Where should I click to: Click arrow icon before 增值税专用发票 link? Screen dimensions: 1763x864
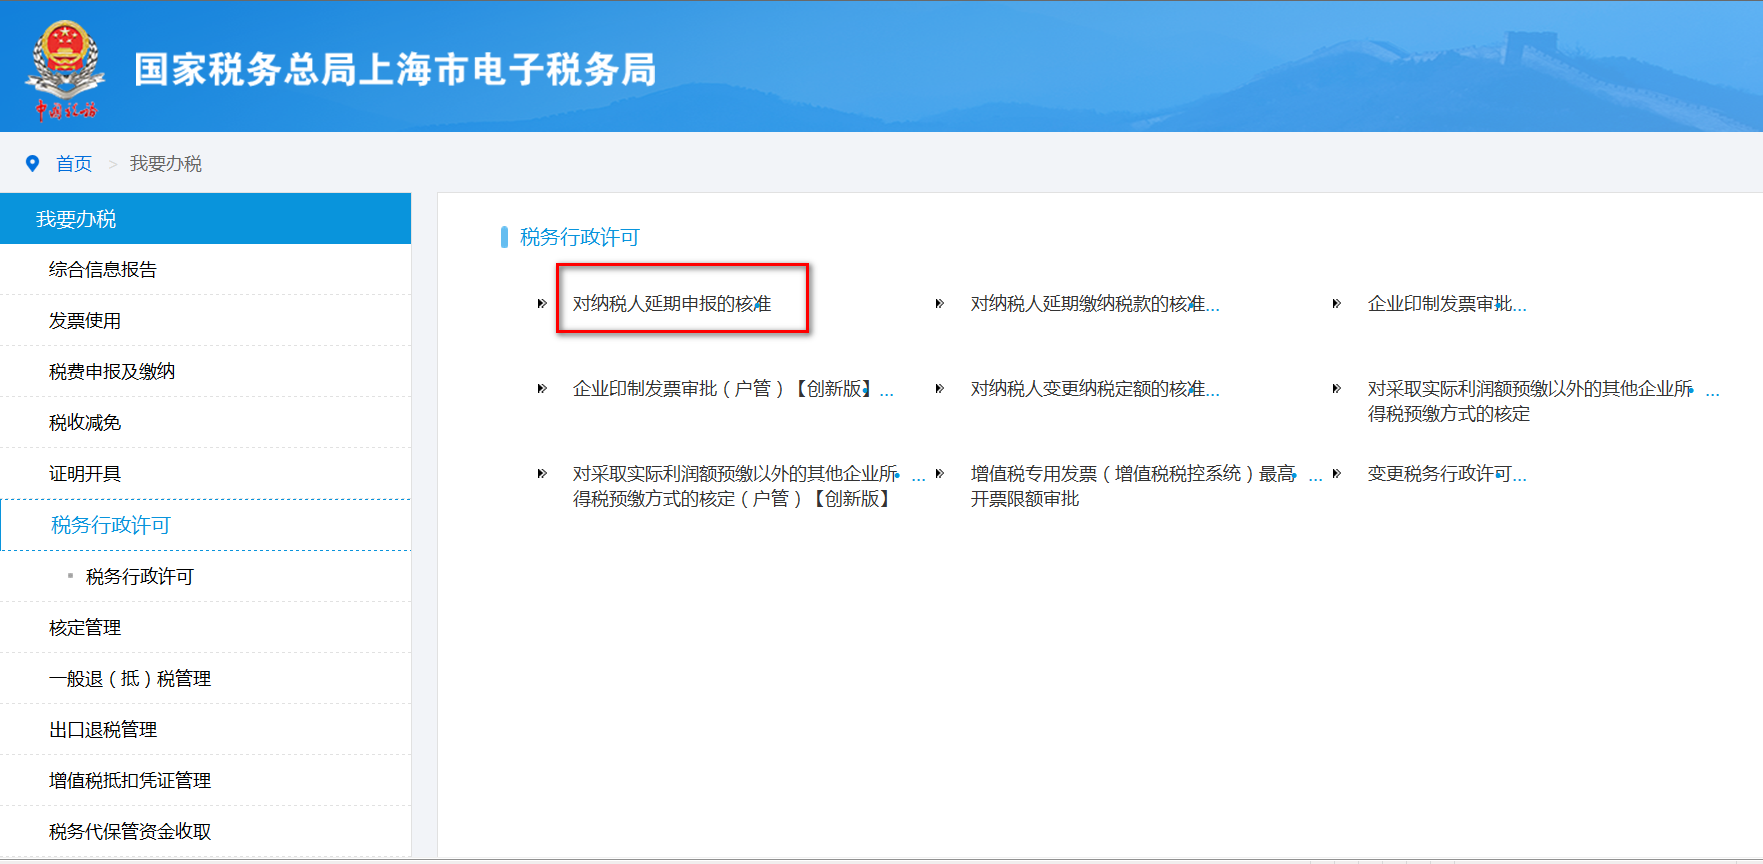click(940, 473)
